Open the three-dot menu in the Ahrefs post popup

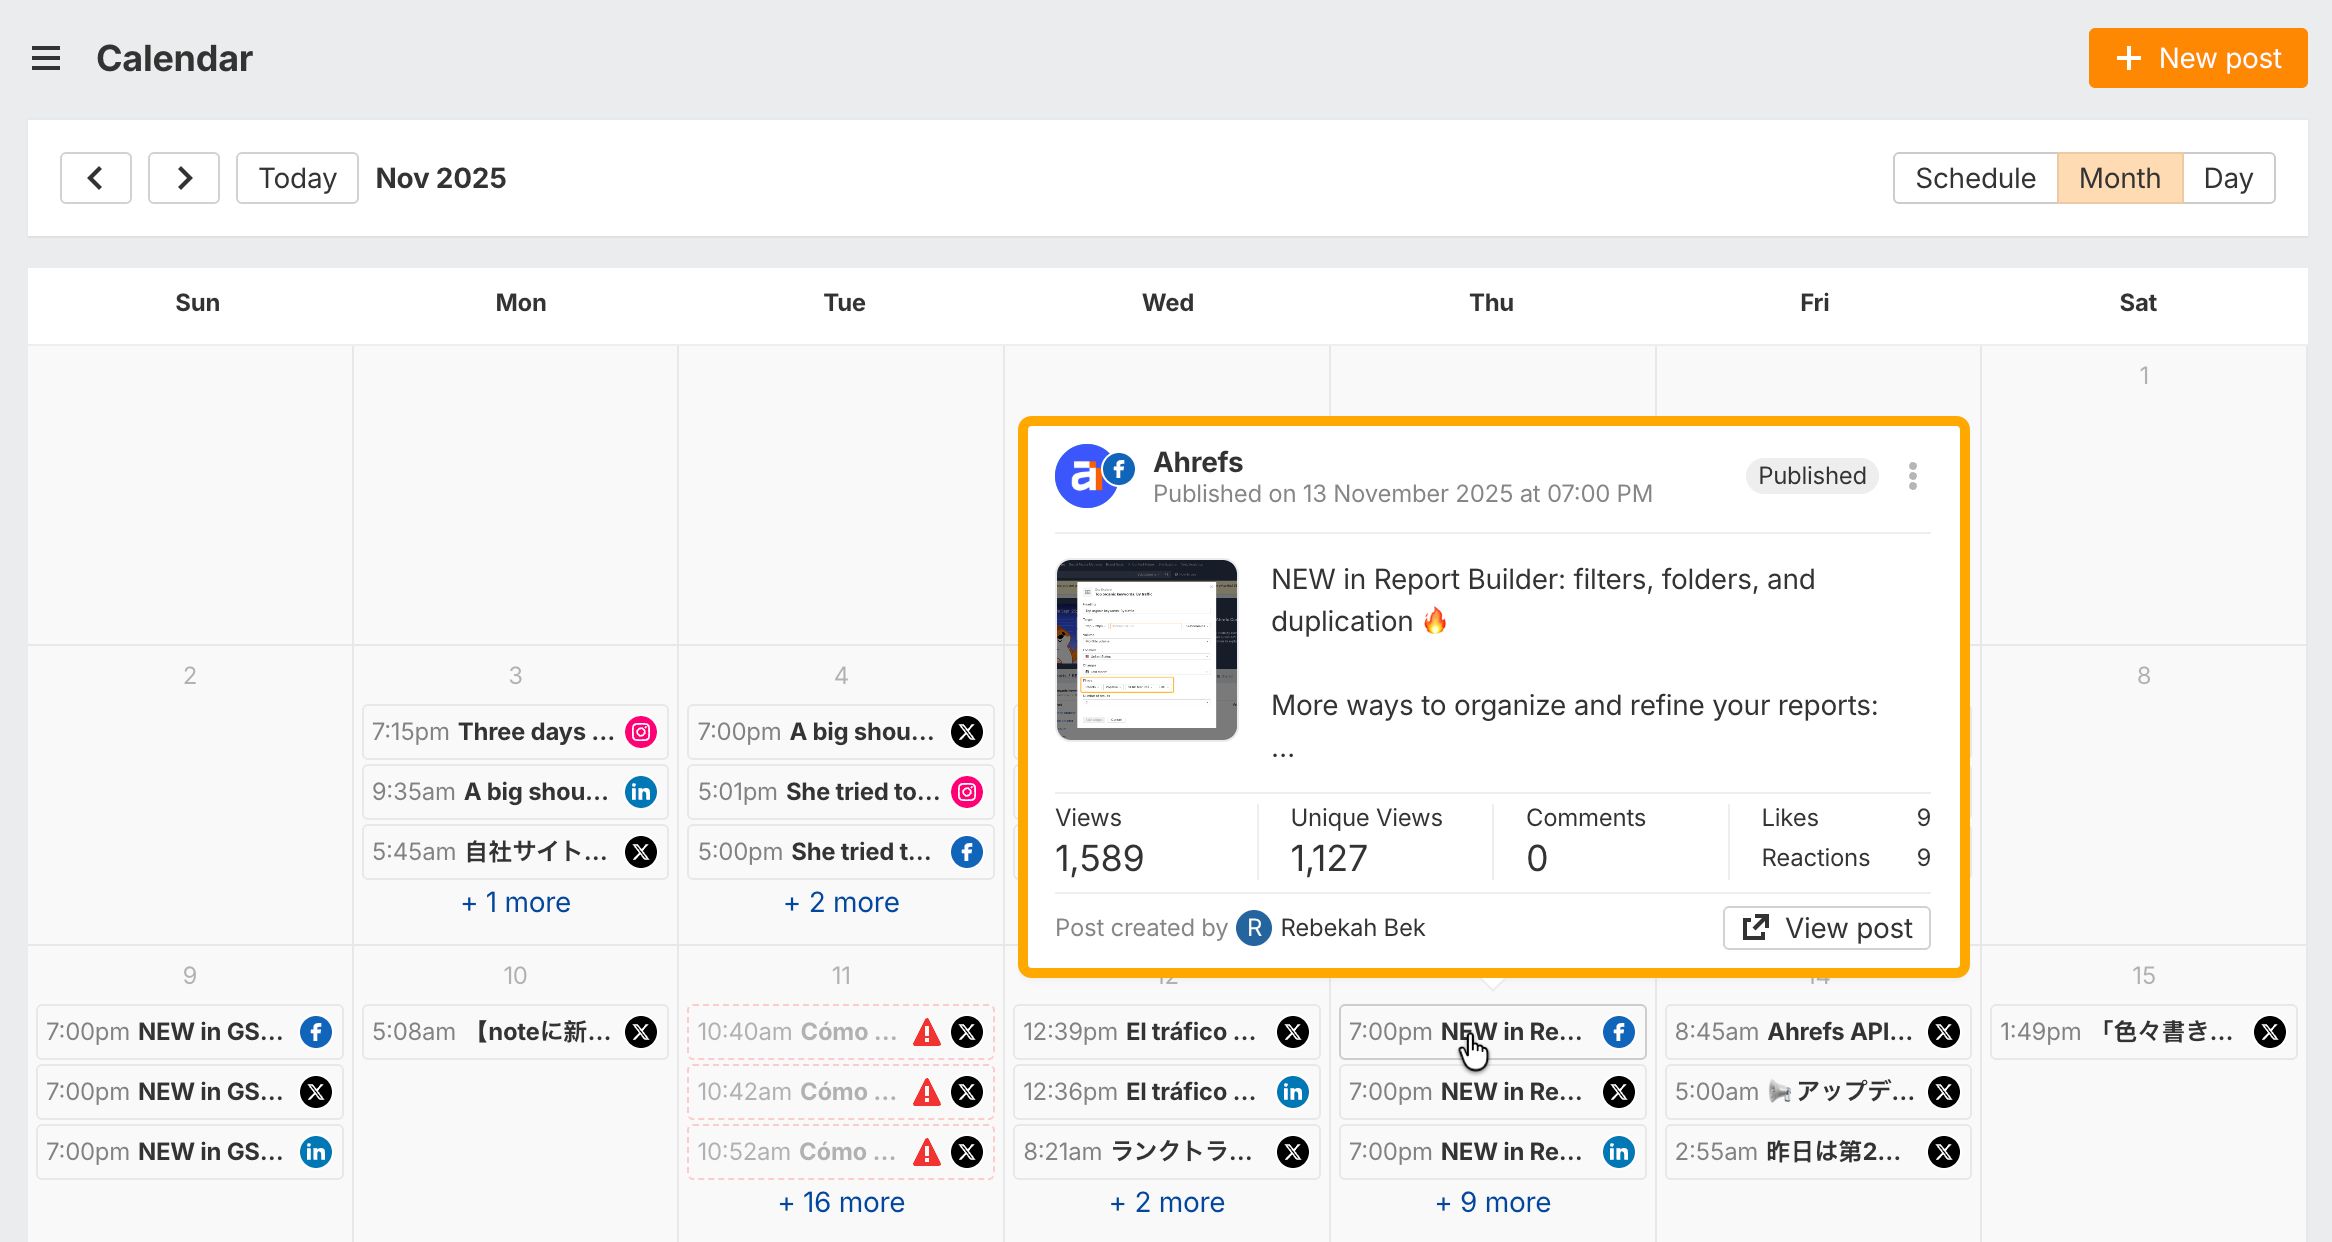[1912, 476]
